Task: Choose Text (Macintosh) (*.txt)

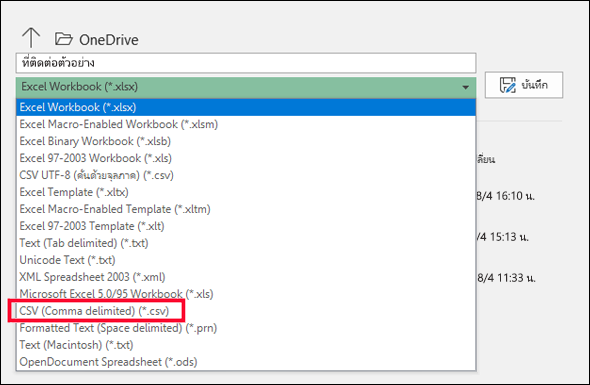Action: click(x=246, y=345)
